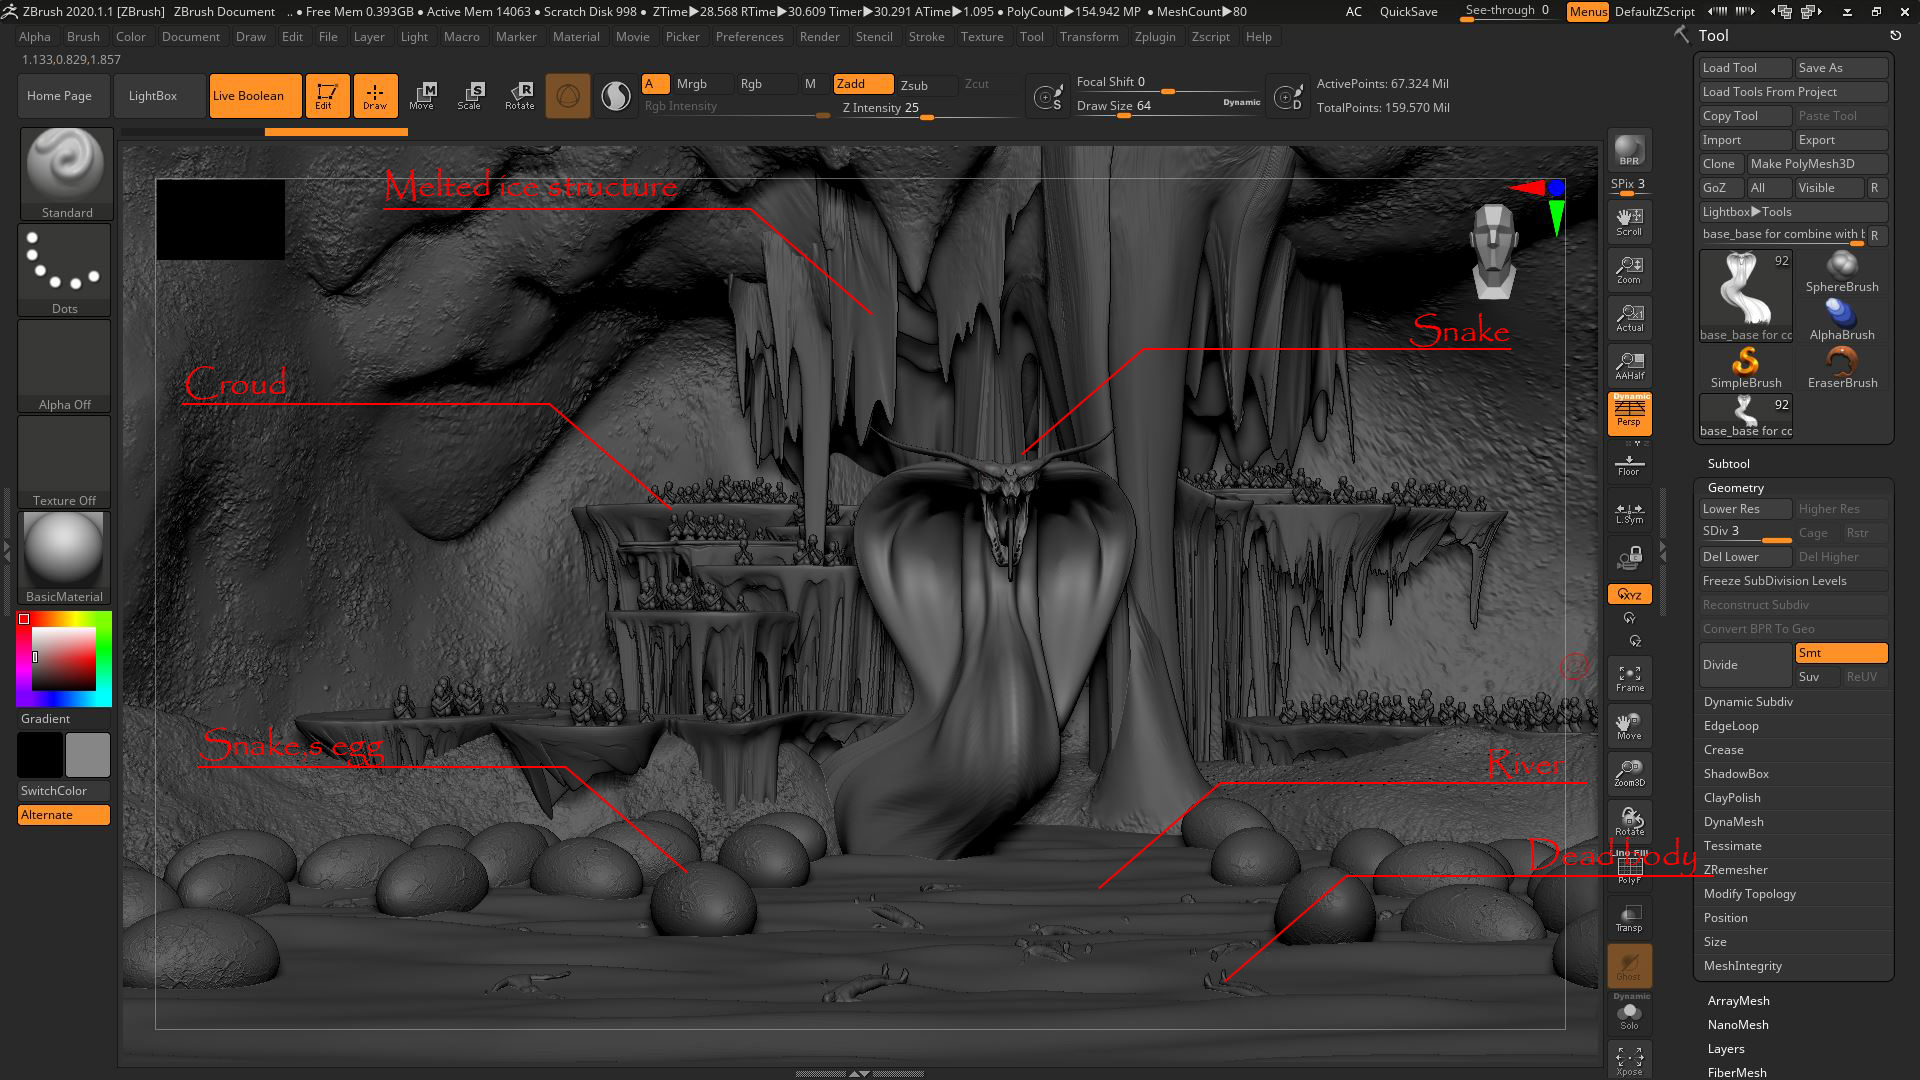Click the Make PolyMesh3D button
Image resolution: width=1920 pixels, height=1080 pixels.
1815,164
